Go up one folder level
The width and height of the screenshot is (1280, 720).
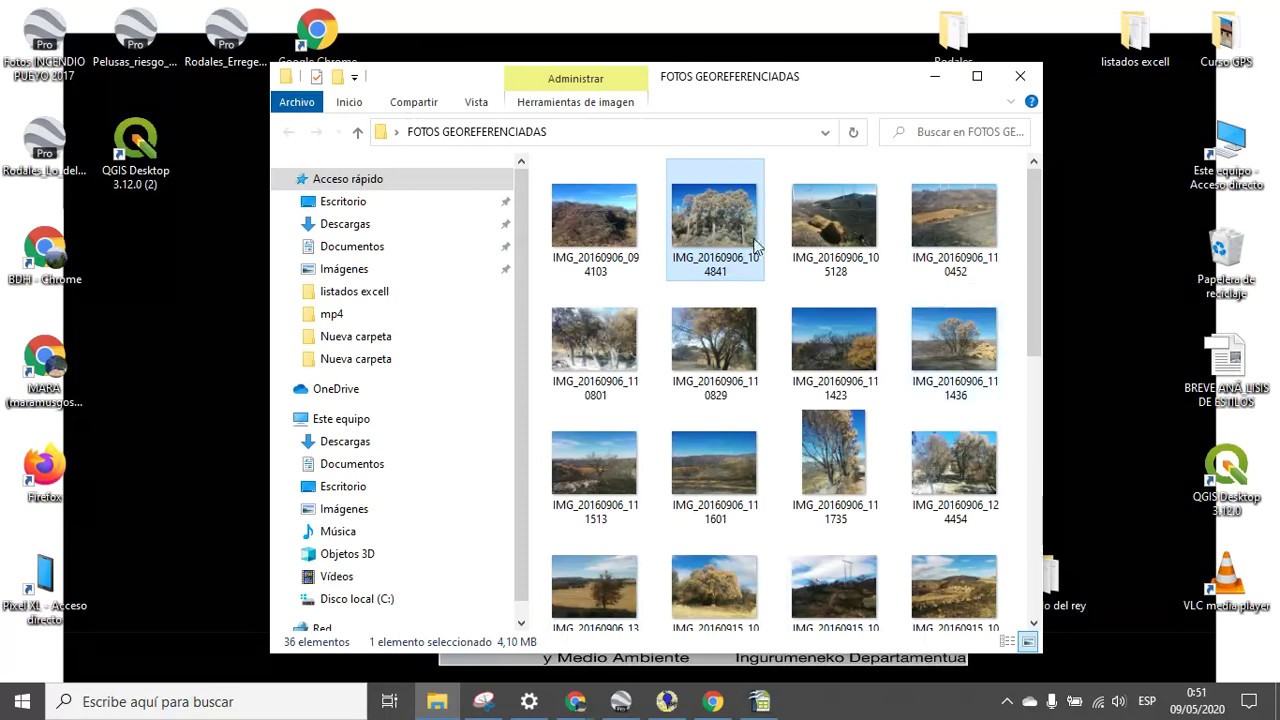point(357,132)
